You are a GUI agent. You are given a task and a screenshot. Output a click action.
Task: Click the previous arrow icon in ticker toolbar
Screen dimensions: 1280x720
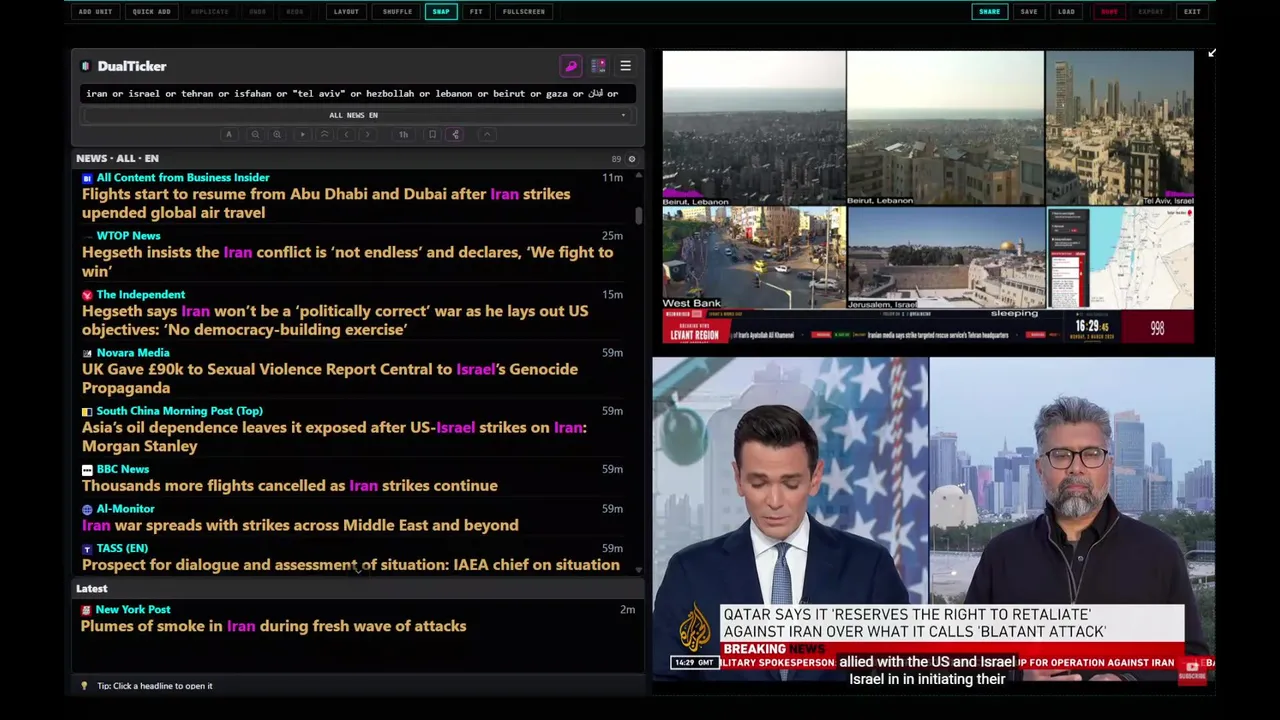[x=346, y=135]
